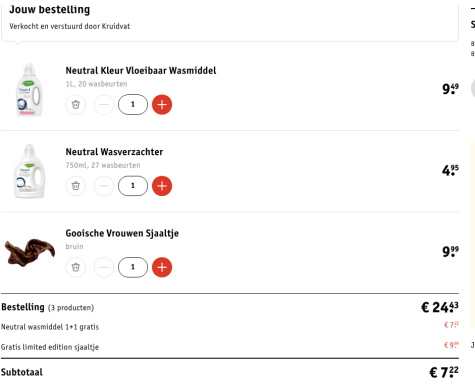
Task: Delete Neutral Wasverzachter with trash icon
Action: [x=76, y=186]
